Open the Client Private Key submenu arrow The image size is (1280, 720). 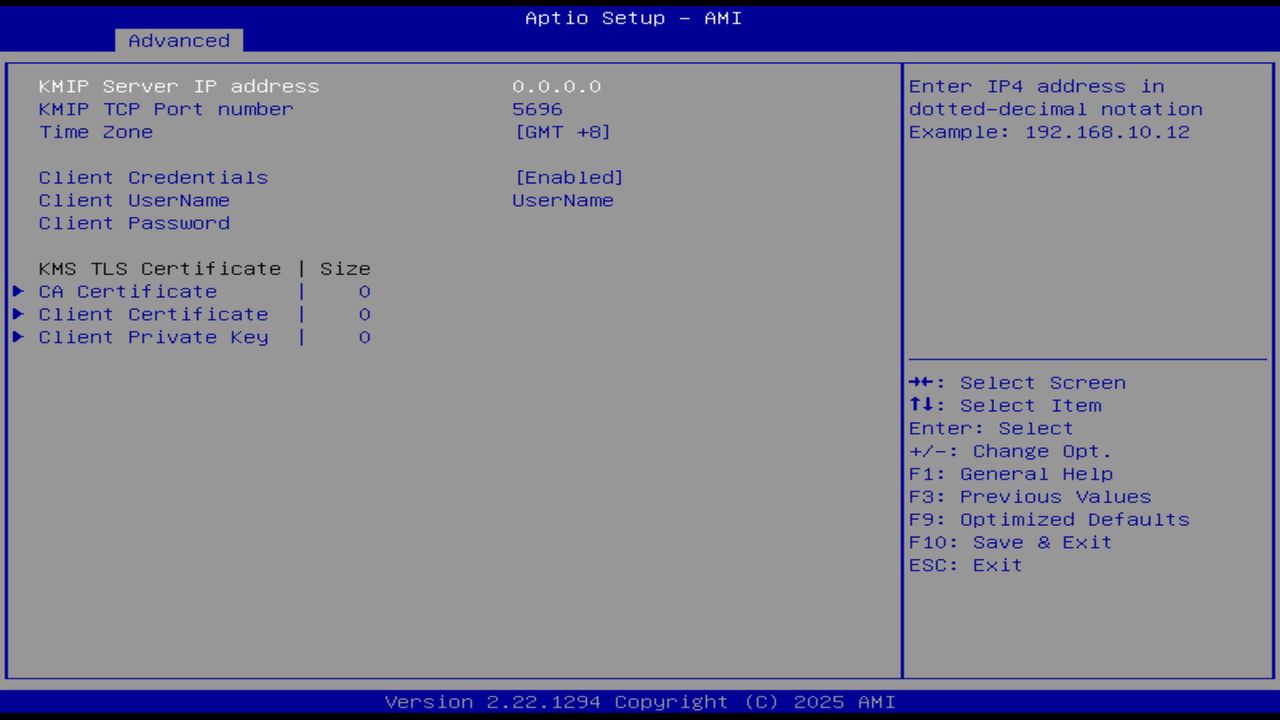18,337
